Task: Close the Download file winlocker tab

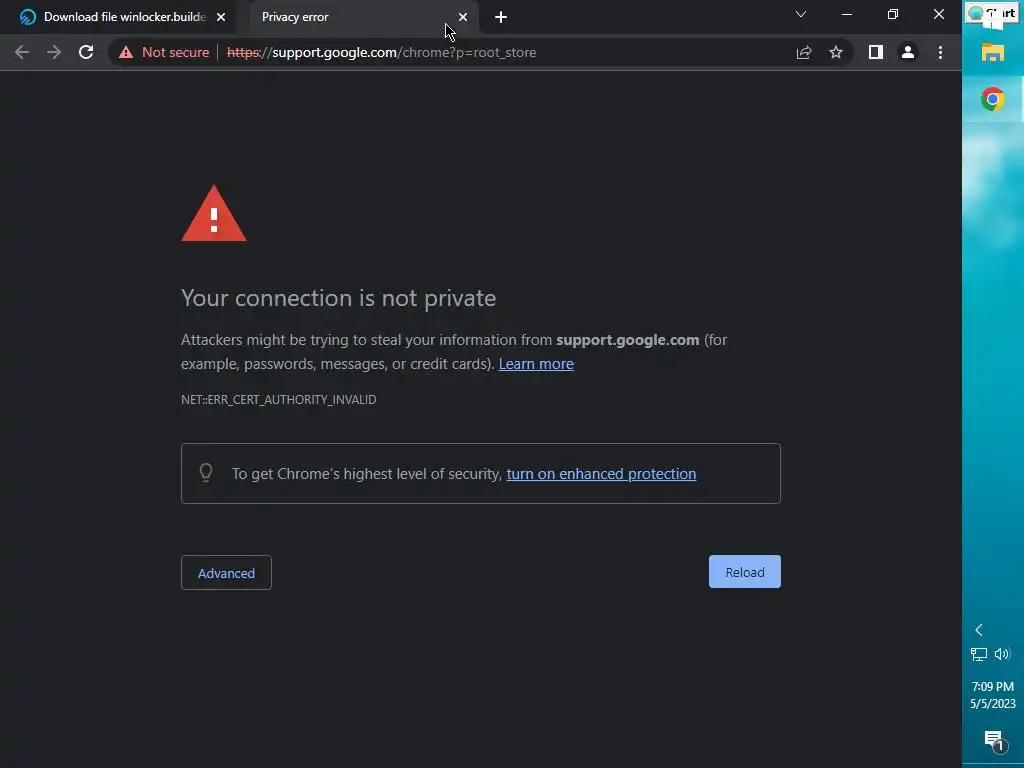Action: [x=221, y=17]
